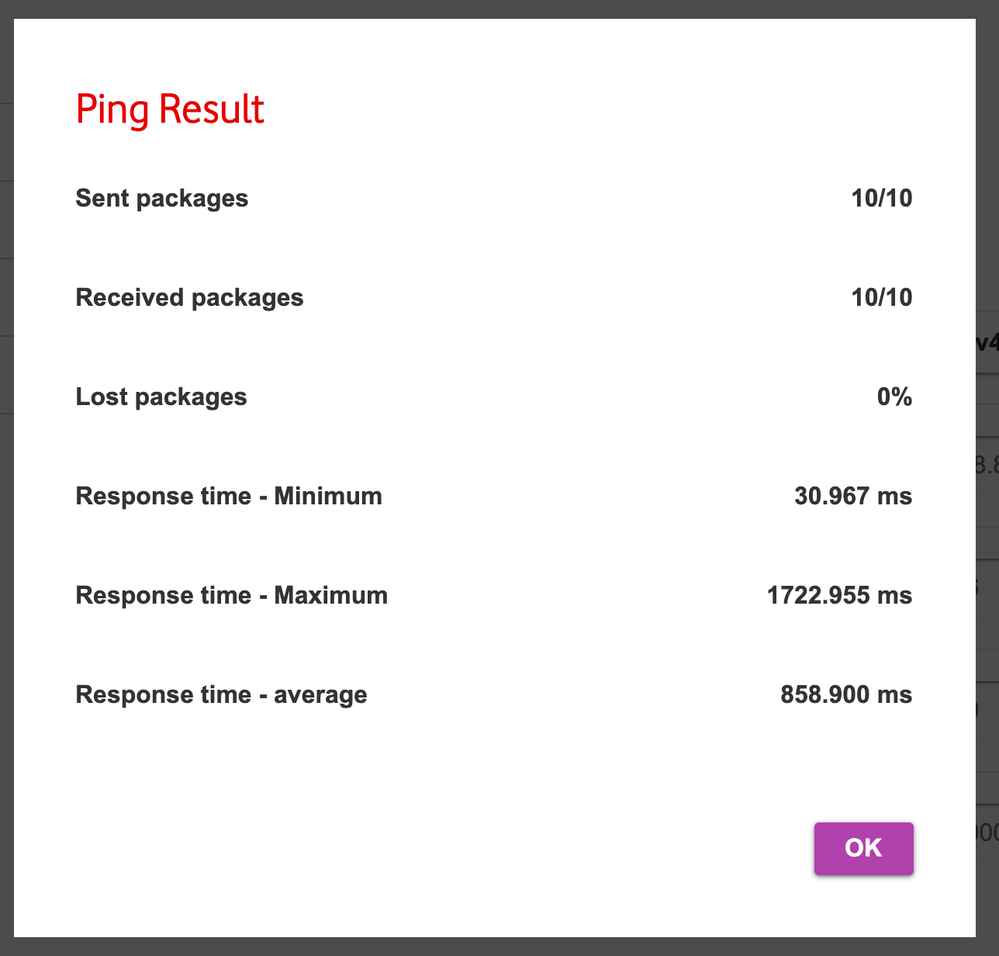
Task: Select the Response time - Minimum label
Action: coord(229,496)
